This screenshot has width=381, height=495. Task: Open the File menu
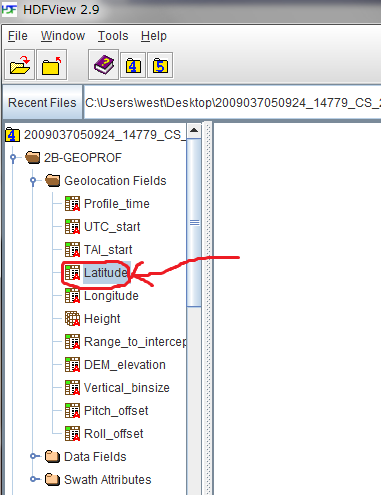coord(18,36)
